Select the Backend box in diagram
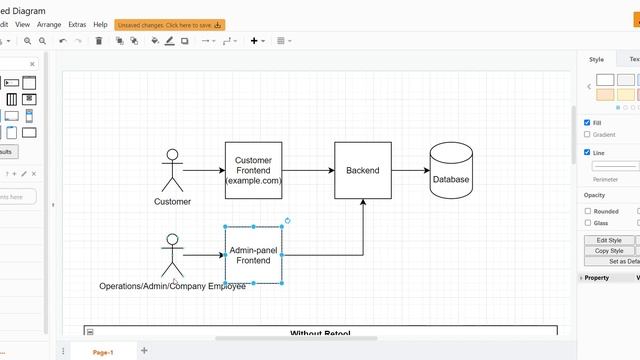The width and height of the screenshot is (640, 360). (x=363, y=170)
